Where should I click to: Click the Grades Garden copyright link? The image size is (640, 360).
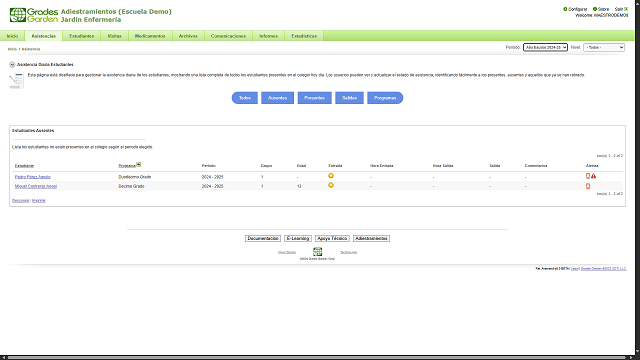coord(603,269)
